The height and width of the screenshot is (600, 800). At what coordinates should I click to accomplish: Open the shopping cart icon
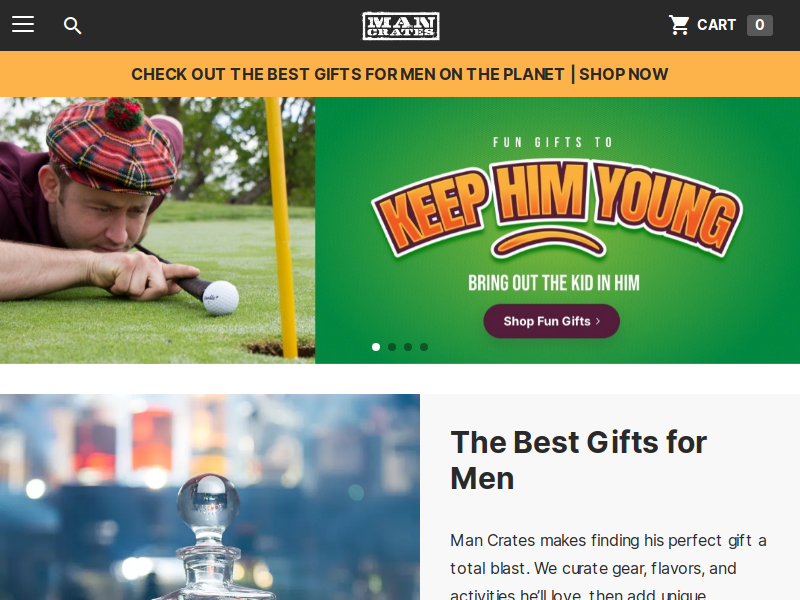pyautogui.click(x=679, y=25)
